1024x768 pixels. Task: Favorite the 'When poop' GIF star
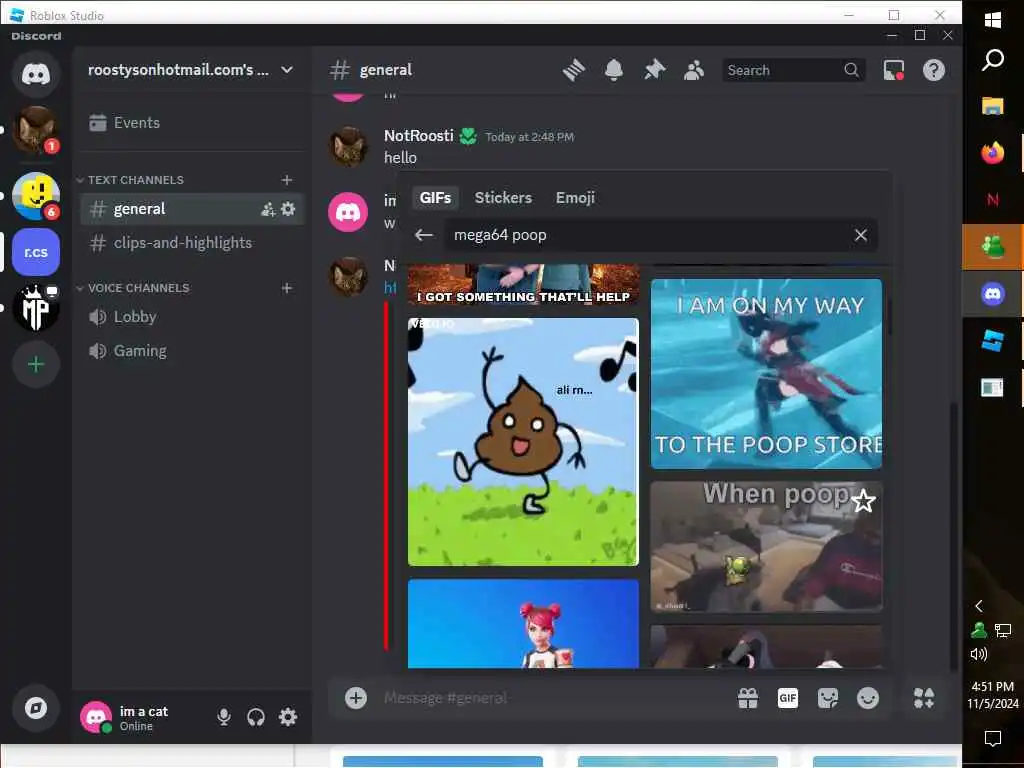[x=863, y=501]
